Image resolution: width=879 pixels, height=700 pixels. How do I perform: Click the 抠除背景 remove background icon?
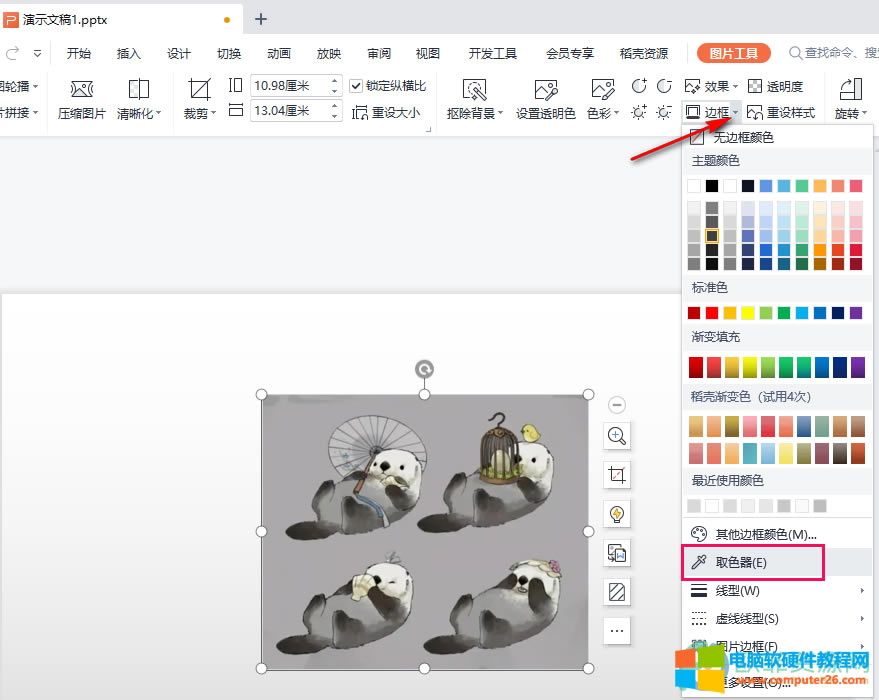point(474,90)
